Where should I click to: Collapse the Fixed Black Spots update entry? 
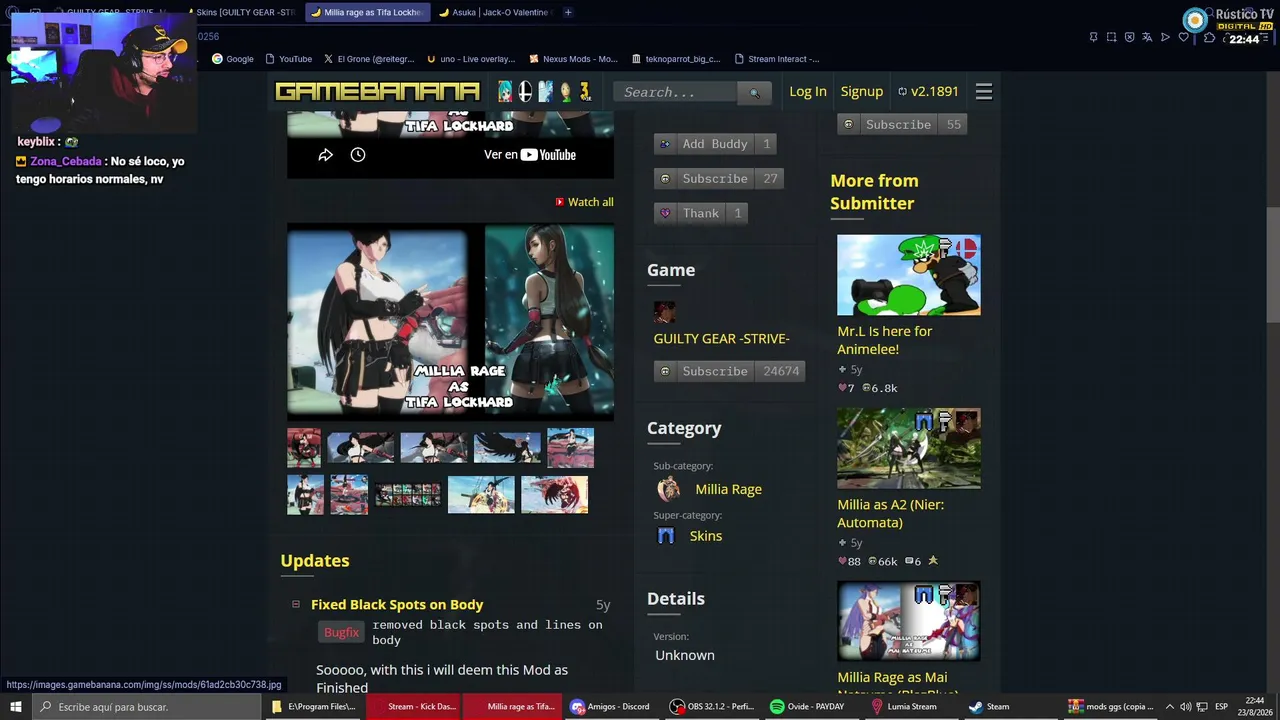point(295,604)
